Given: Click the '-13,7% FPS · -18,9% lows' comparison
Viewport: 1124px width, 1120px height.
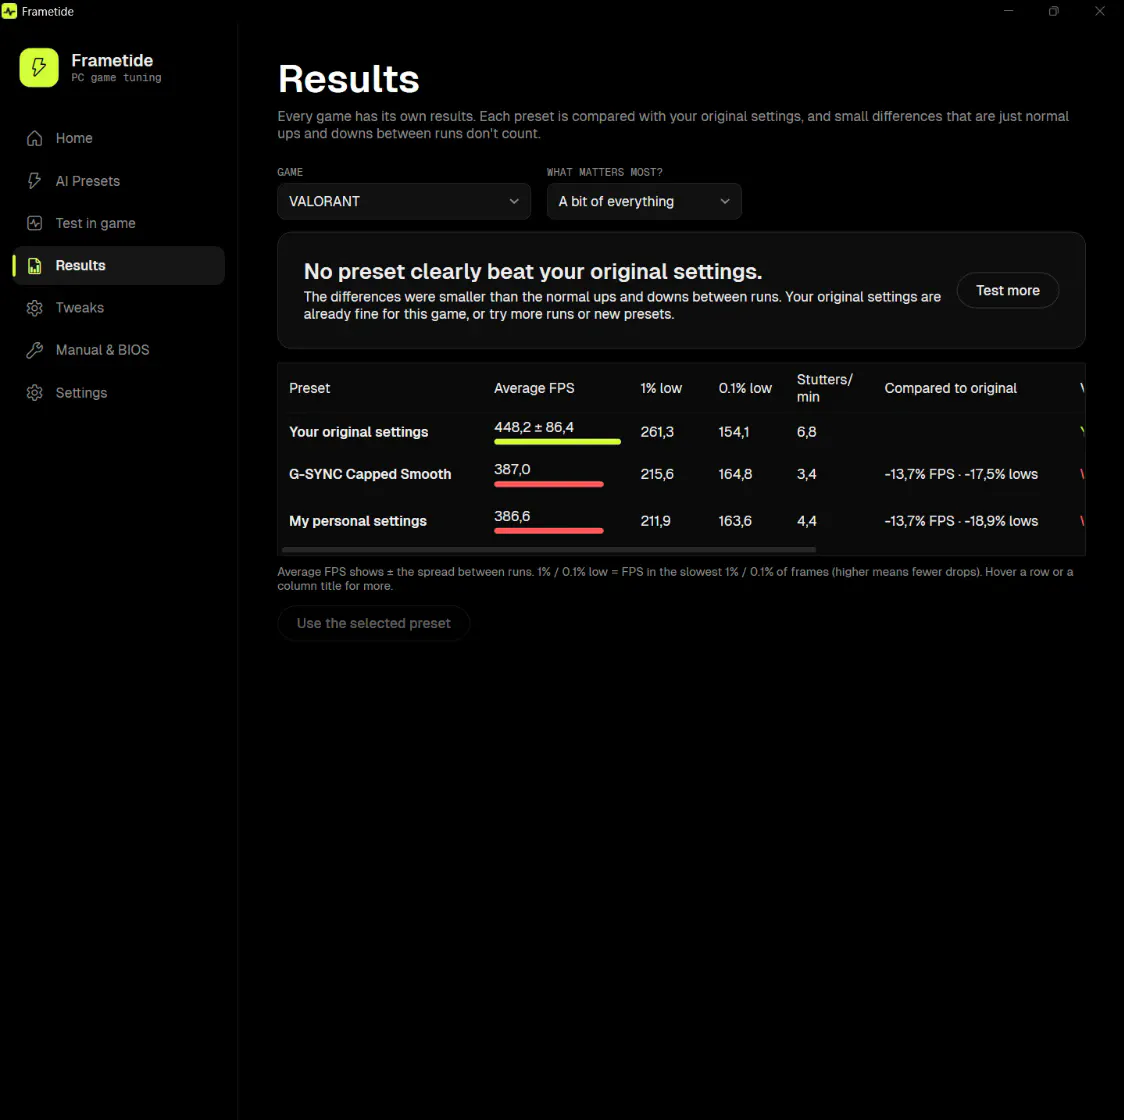Looking at the screenshot, I should 961,521.
